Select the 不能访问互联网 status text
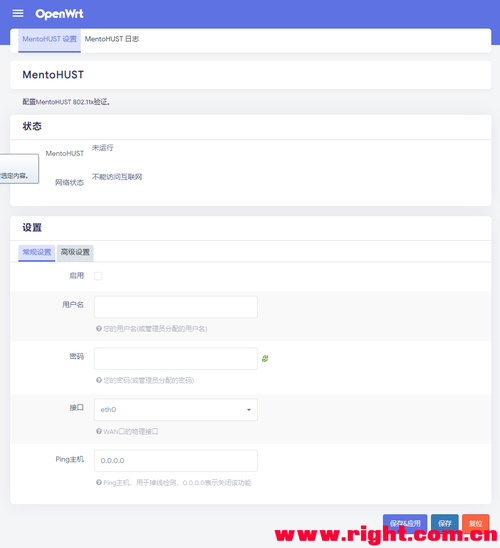The width and height of the screenshot is (500, 548). pyautogui.click(x=117, y=177)
